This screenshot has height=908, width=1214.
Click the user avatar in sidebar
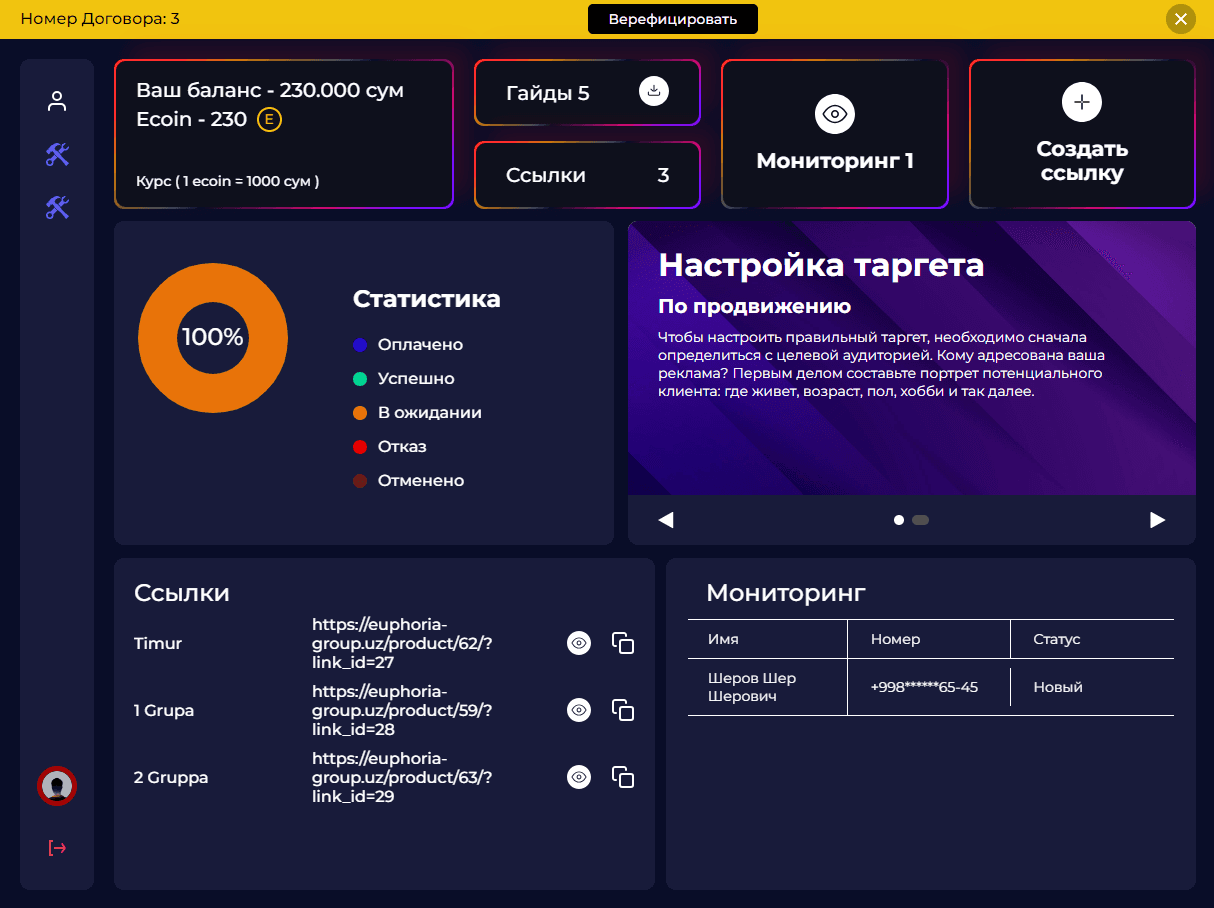(x=57, y=786)
